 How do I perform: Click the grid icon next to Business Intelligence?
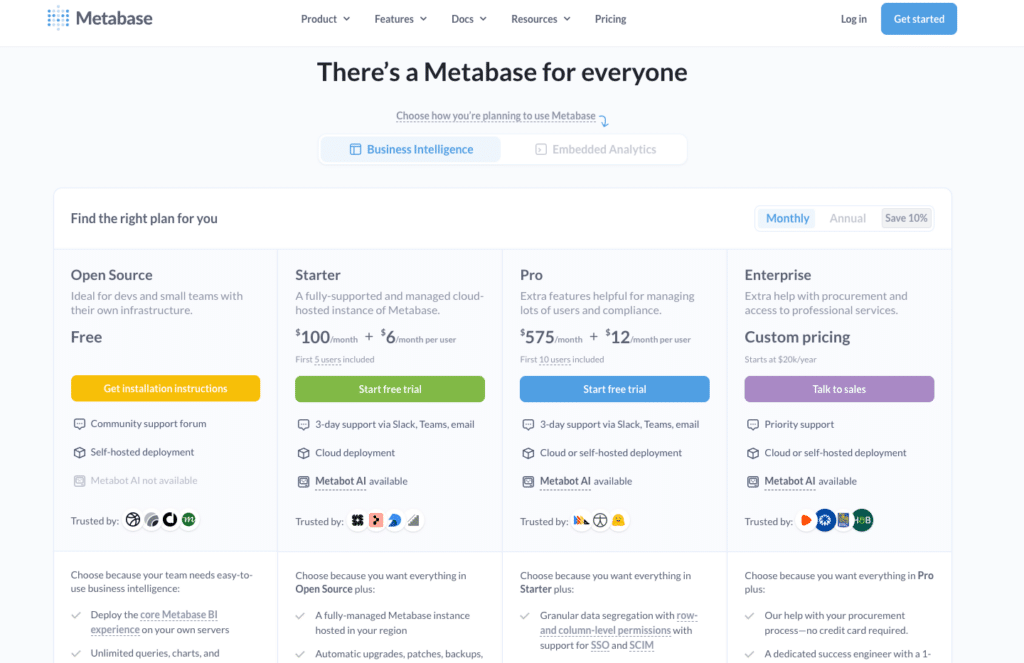pyautogui.click(x=356, y=148)
